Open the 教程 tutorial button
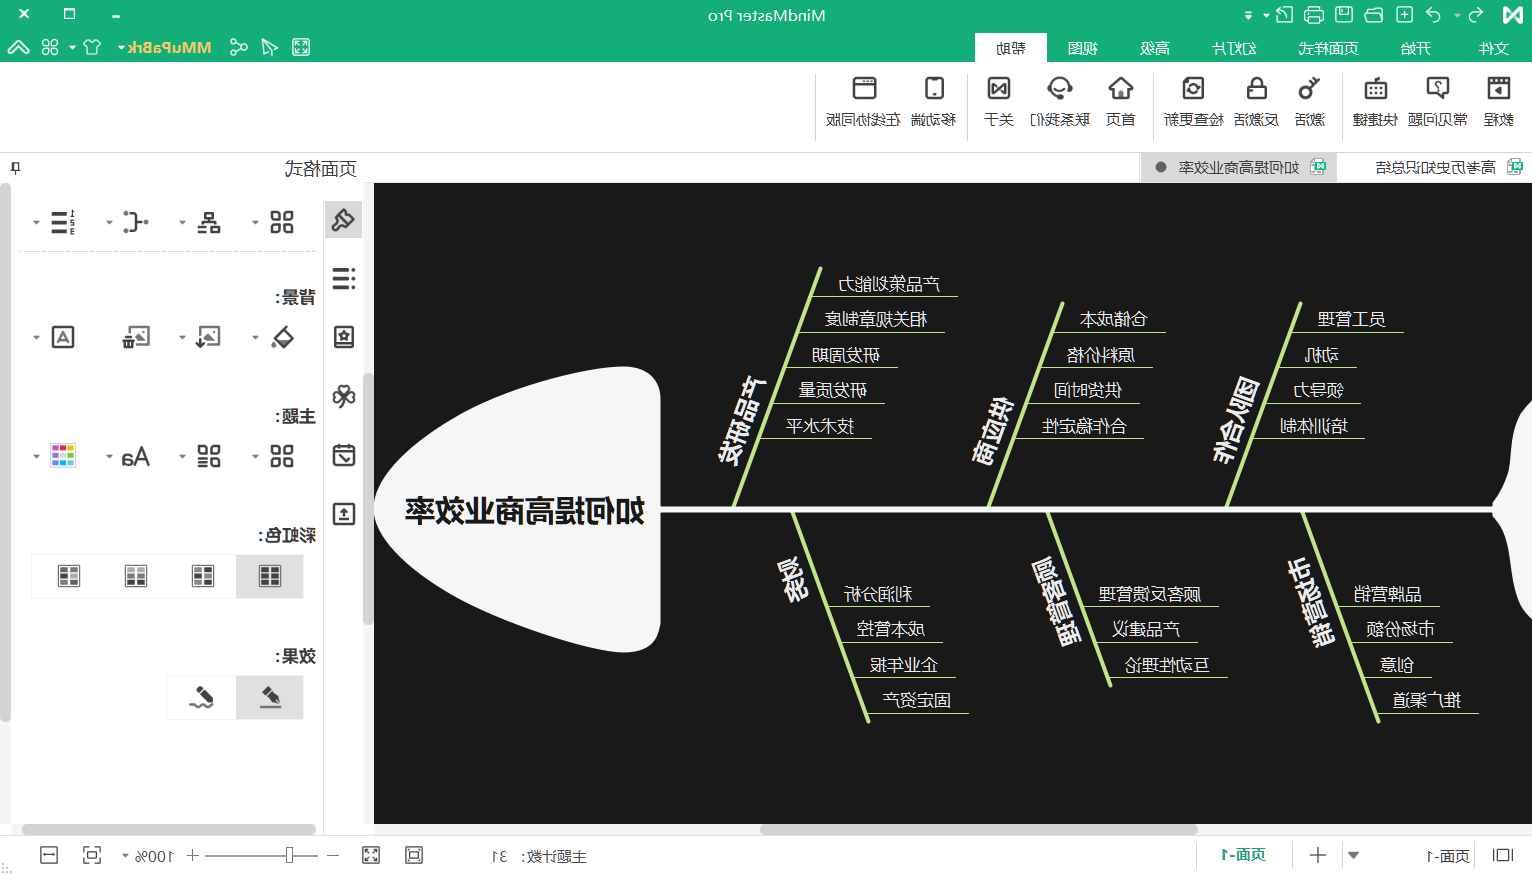1532x875 pixels. (1498, 101)
